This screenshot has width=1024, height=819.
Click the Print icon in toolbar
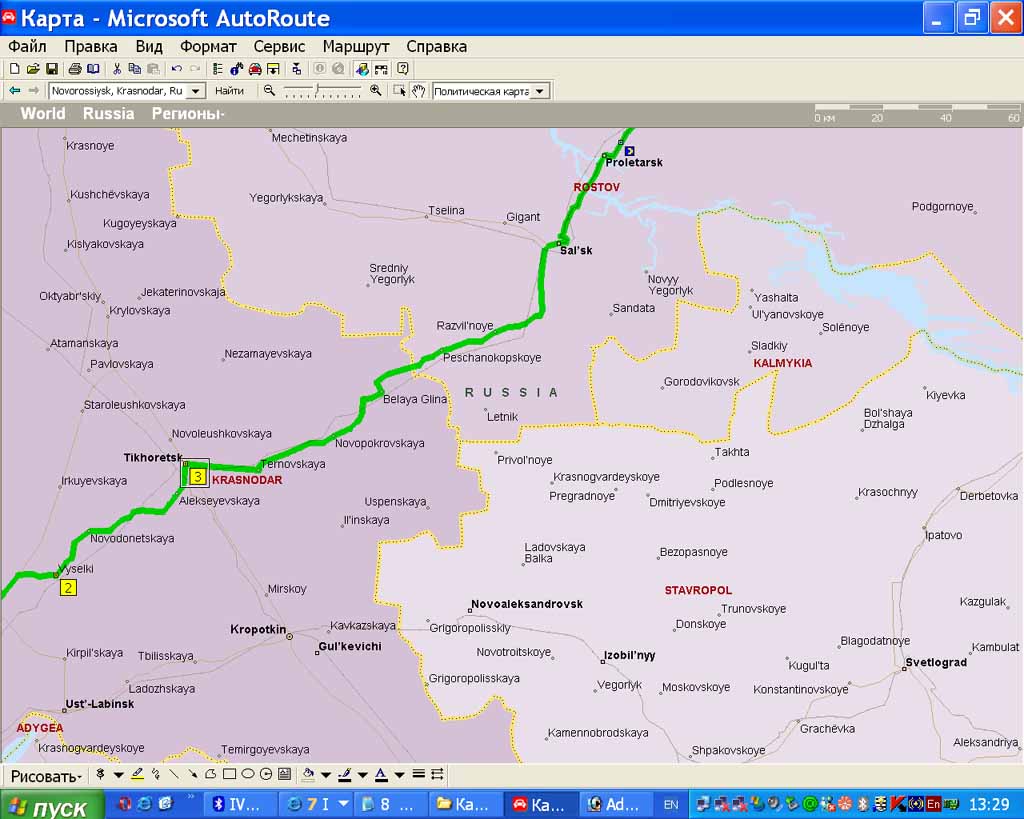pos(75,69)
